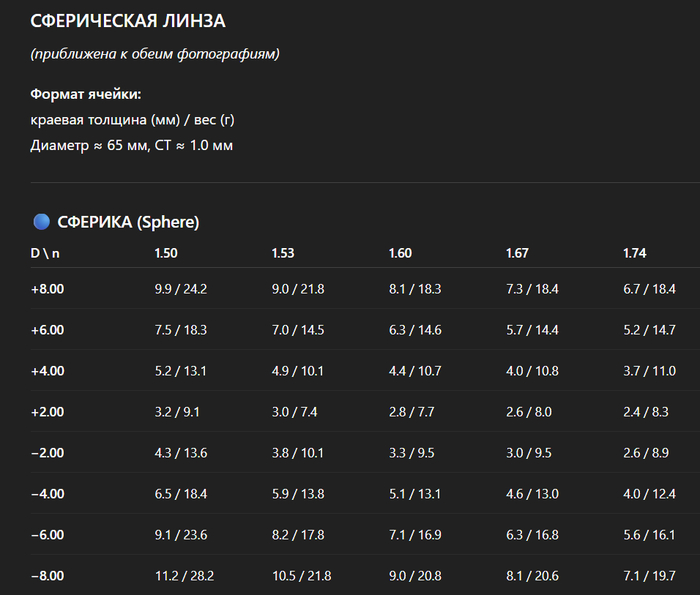Click the 1.50 index column header
The image size is (700, 595).
pyautogui.click(x=166, y=253)
